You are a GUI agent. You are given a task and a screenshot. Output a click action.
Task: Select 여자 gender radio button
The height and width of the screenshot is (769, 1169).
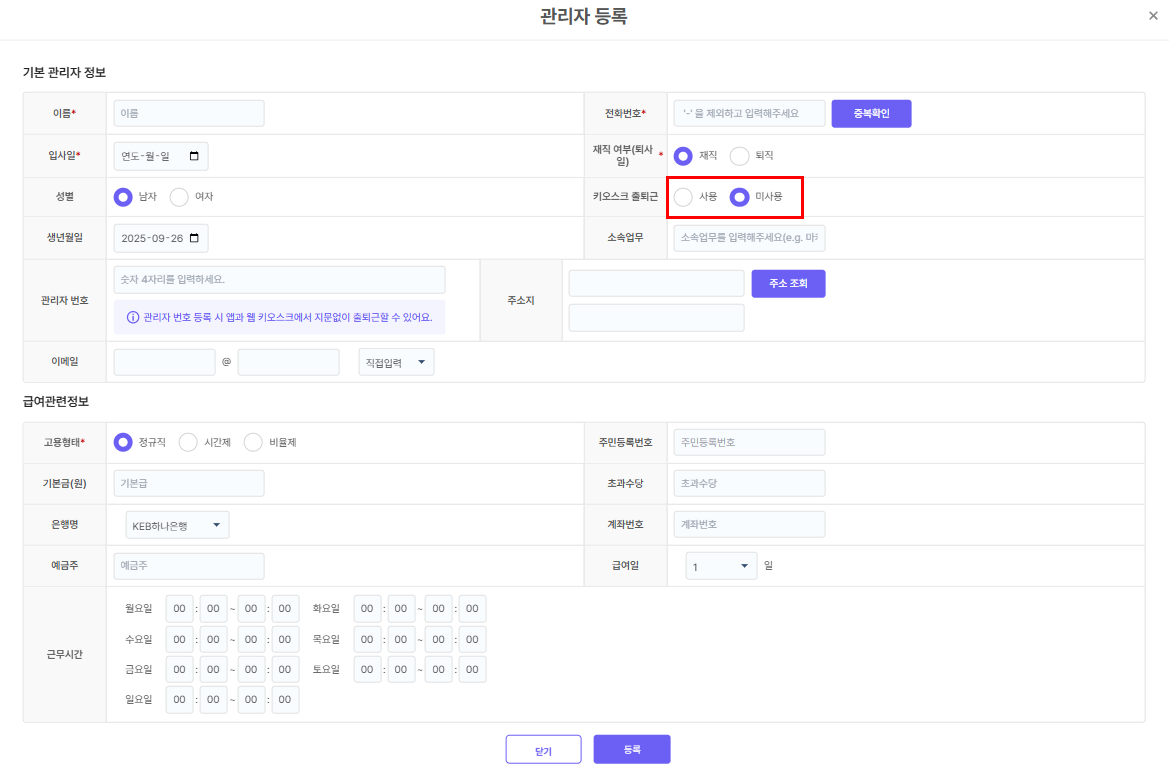point(180,197)
